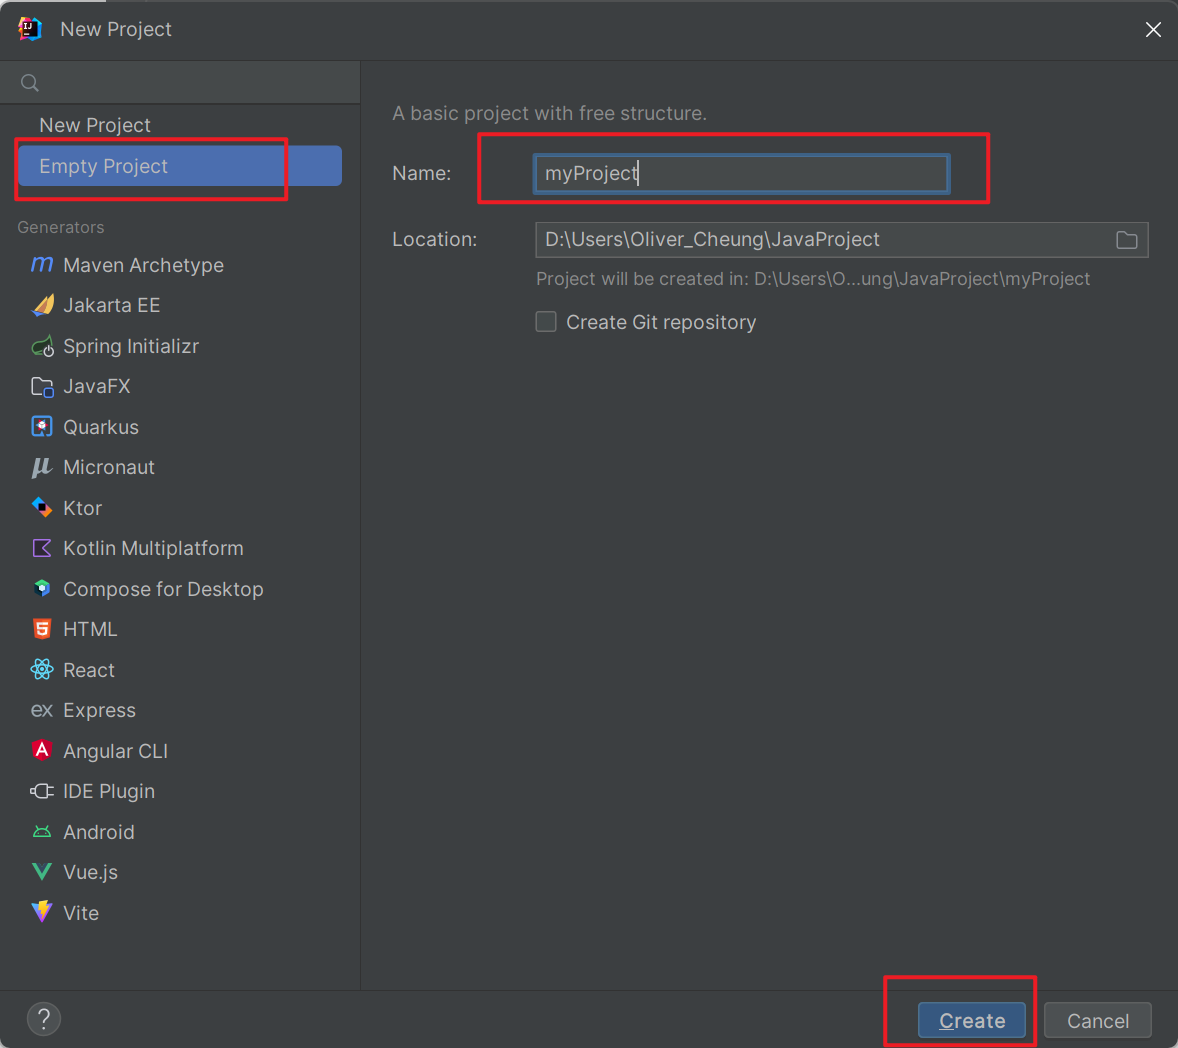
Task: Click the Express ex icon
Action: pos(42,710)
